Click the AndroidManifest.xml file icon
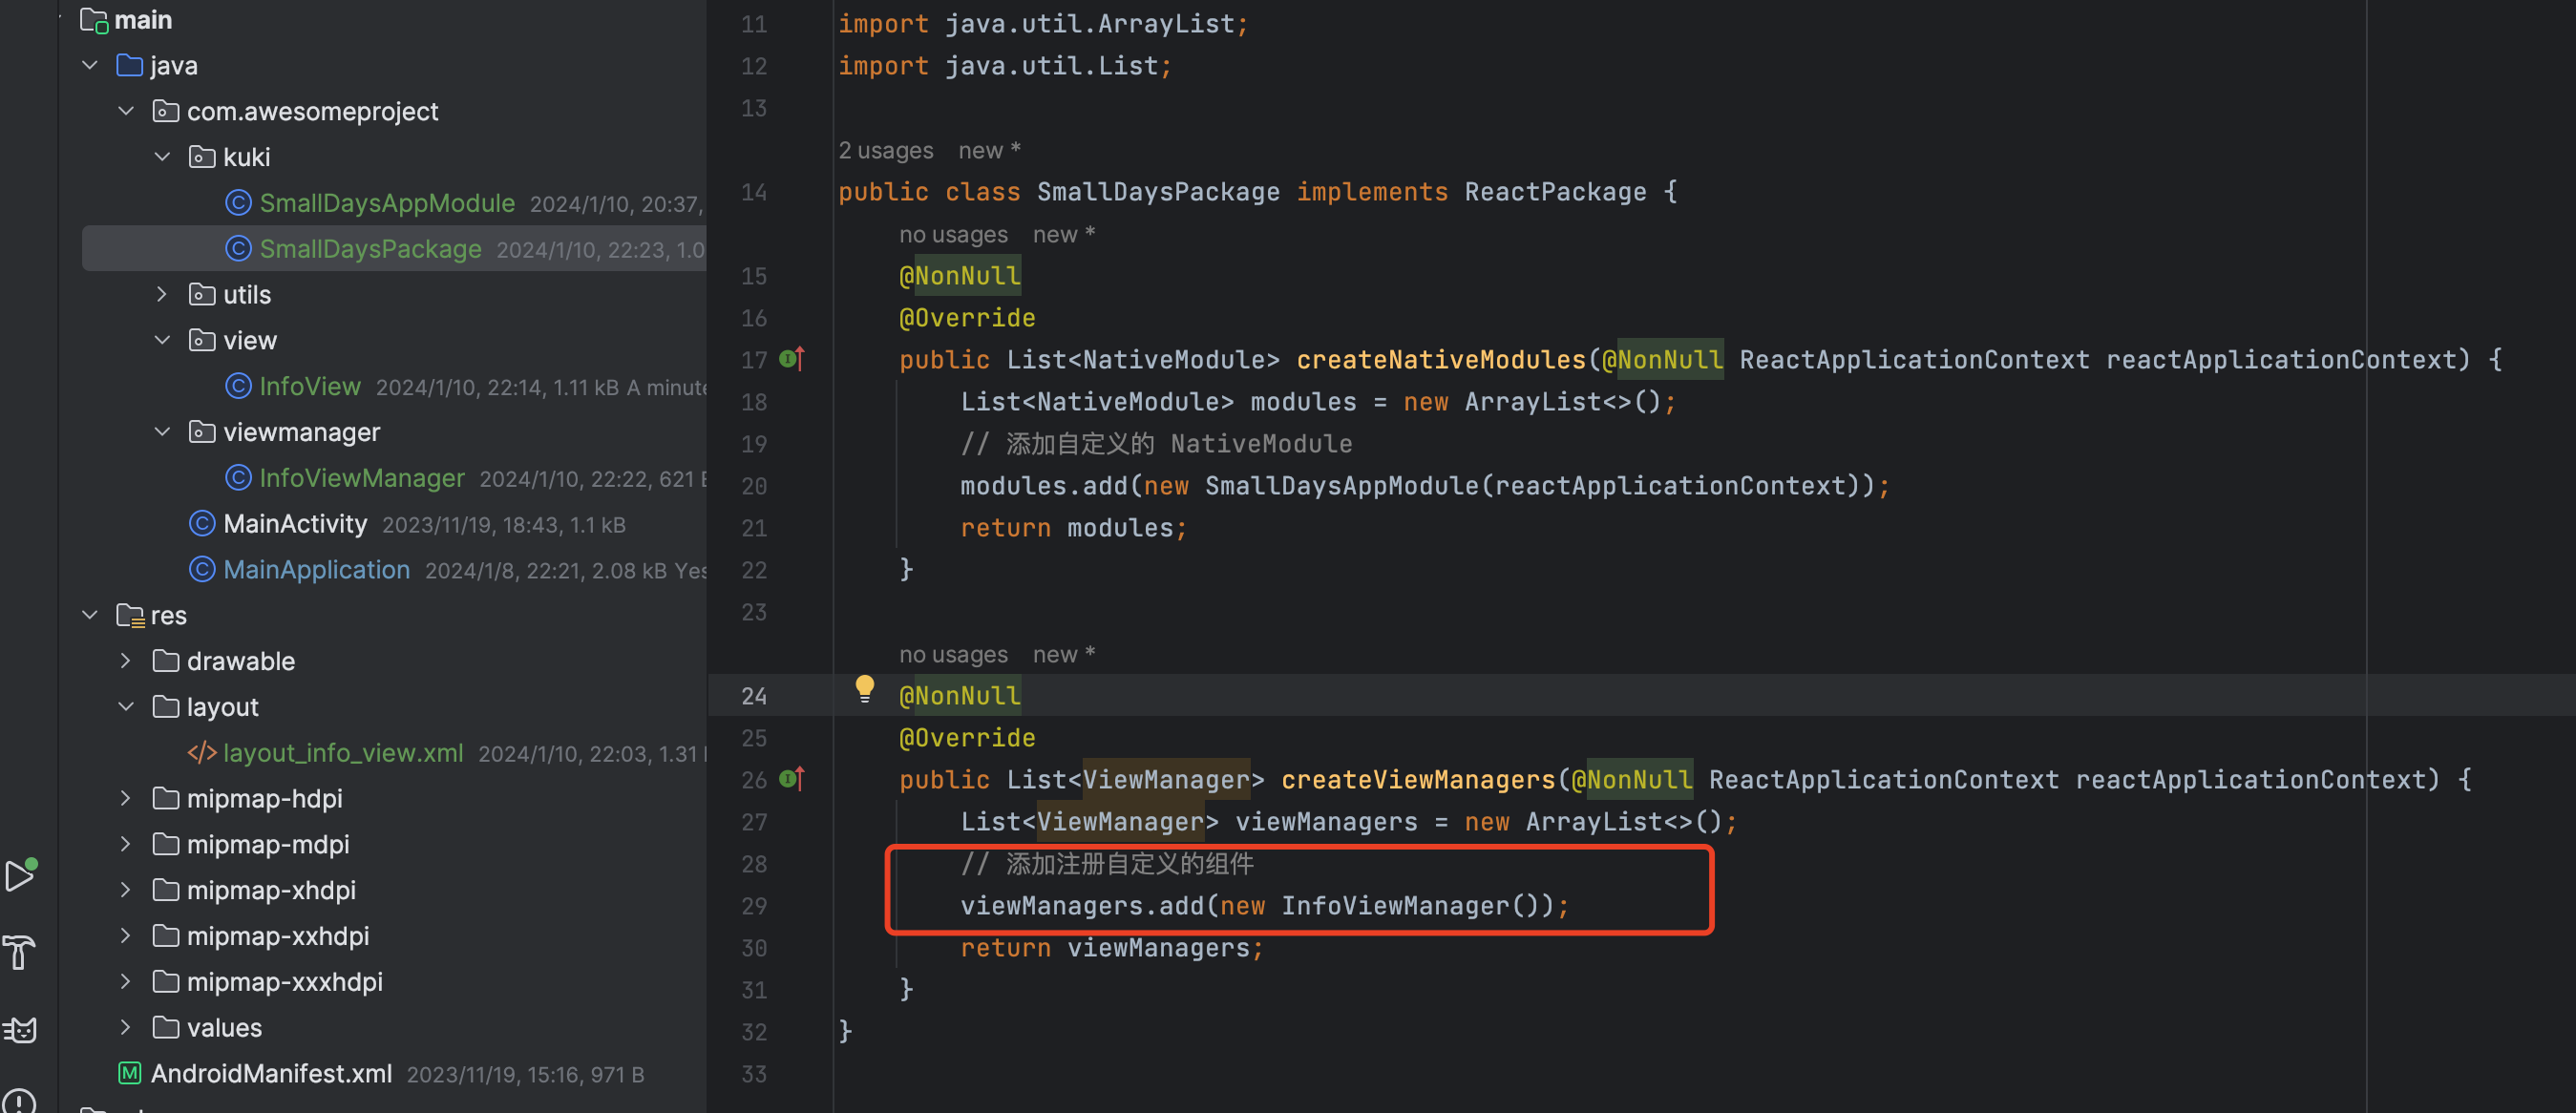Screen dimensions: 2576x1113 point(130,1073)
